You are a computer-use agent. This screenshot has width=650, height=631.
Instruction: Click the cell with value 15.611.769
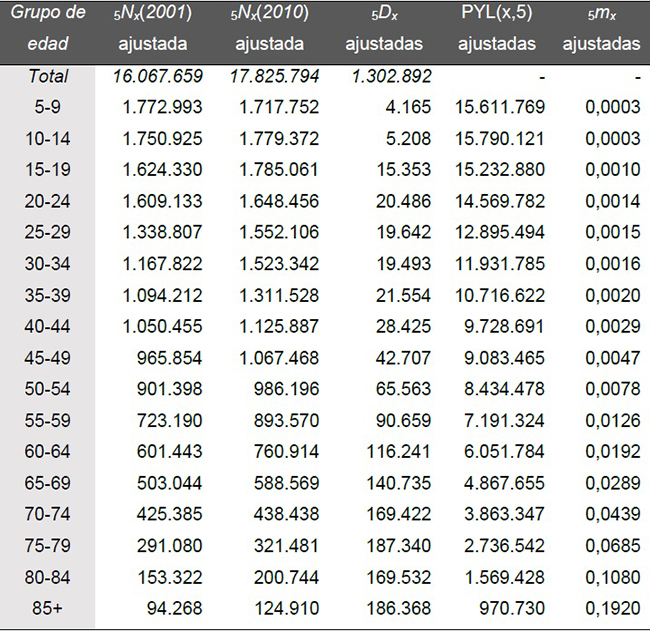498,107
